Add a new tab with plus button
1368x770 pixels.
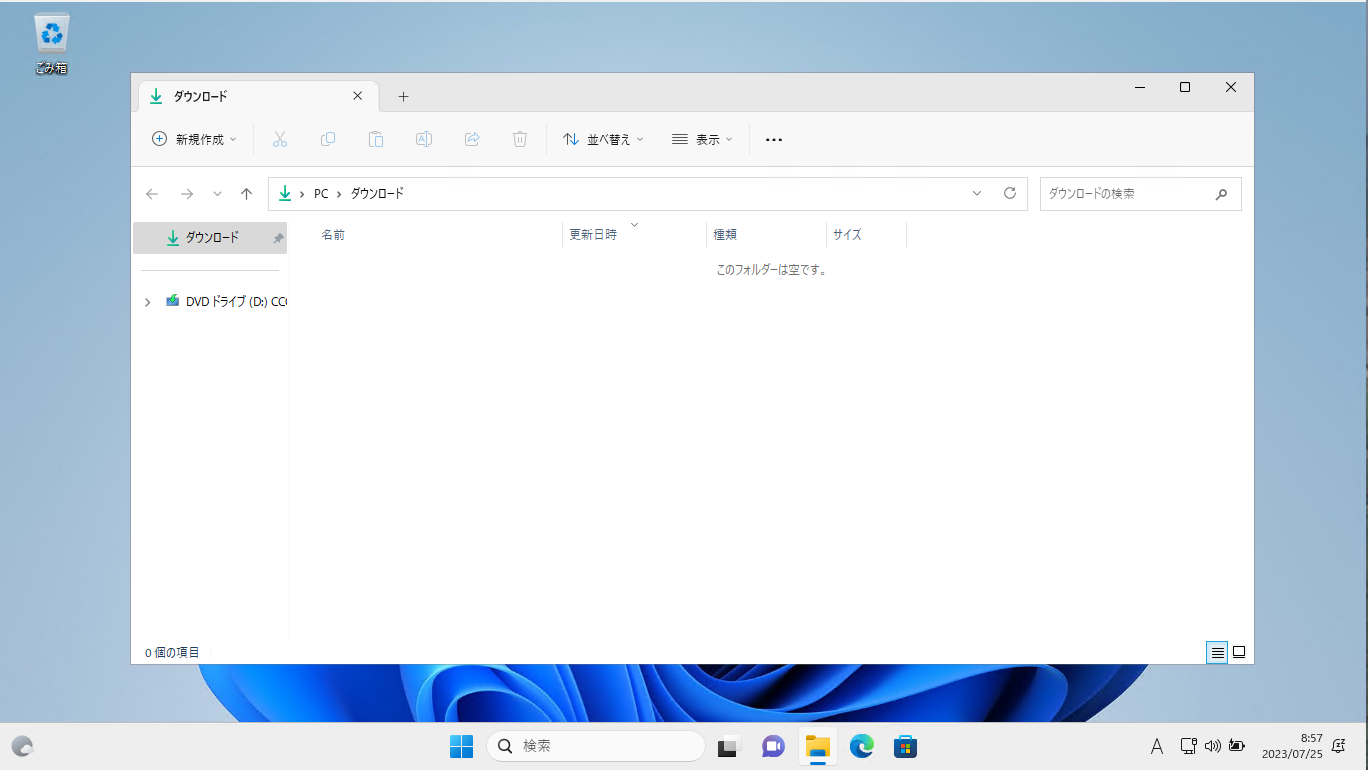tap(403, 96)
